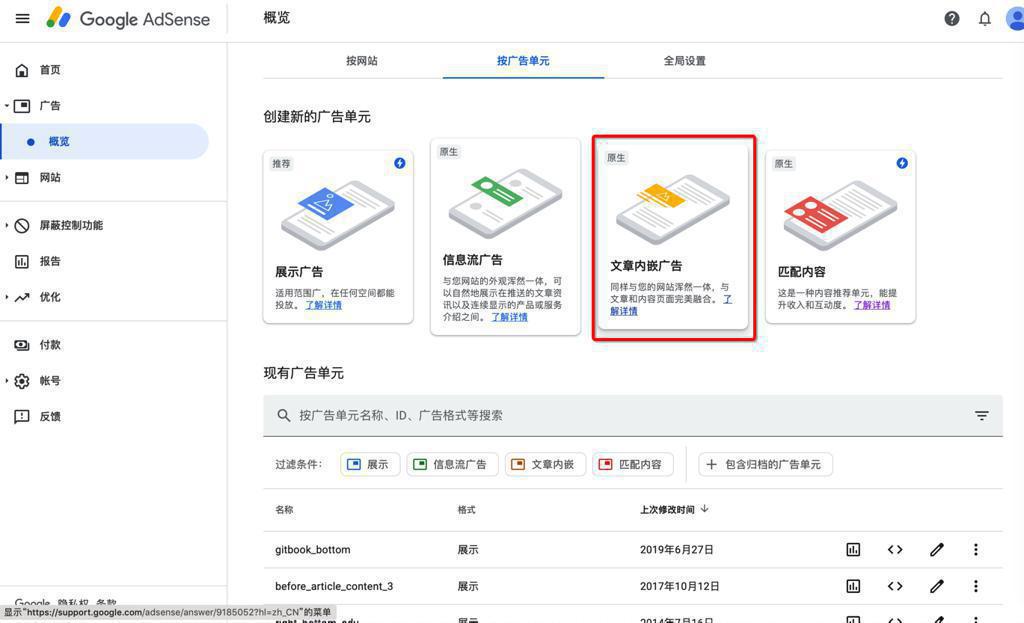
Task: Click the trend icon beside 优化
Action: point(22,297)
